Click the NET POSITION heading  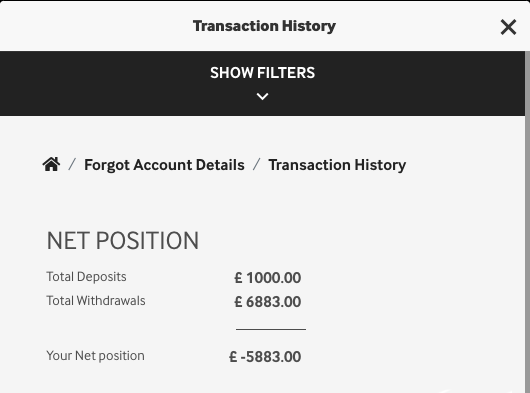point(123,241)
